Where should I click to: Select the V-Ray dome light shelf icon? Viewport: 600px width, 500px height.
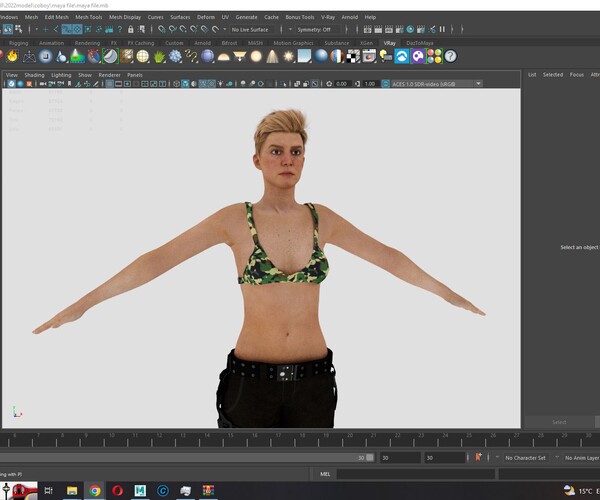223,57
